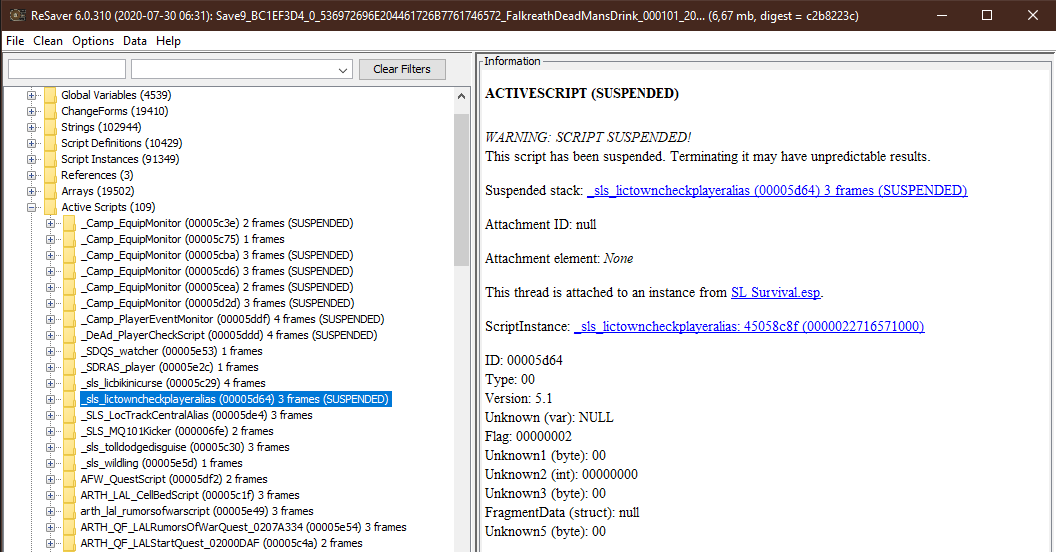This screenshot has width=1056, height=552.
Task: Expand _Camp_EquipMonitor (00005c3e) script node
Action: coord(51,223)
